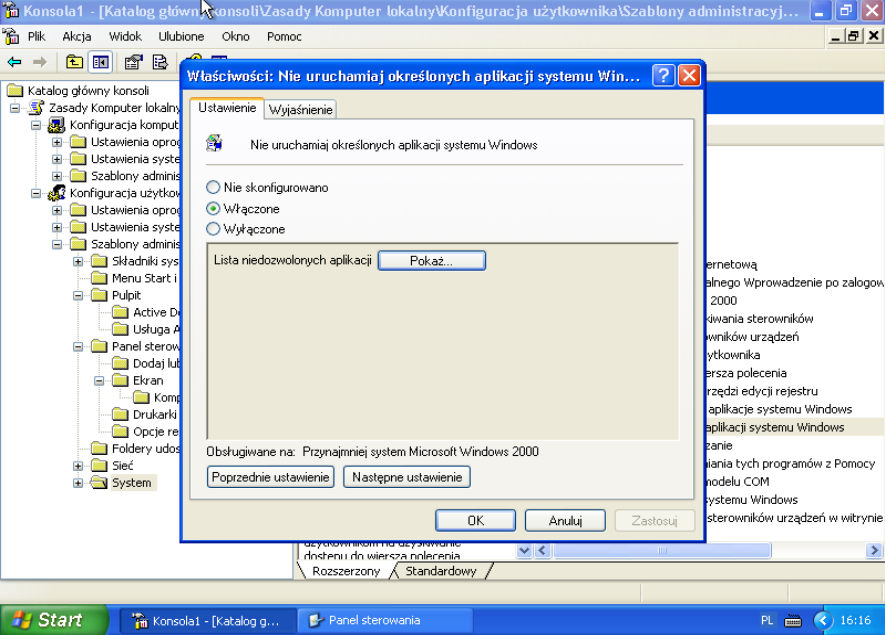
Task: Expand the Składniki systemu tree node
Action: pyautogui.click(x=78, y=262)
